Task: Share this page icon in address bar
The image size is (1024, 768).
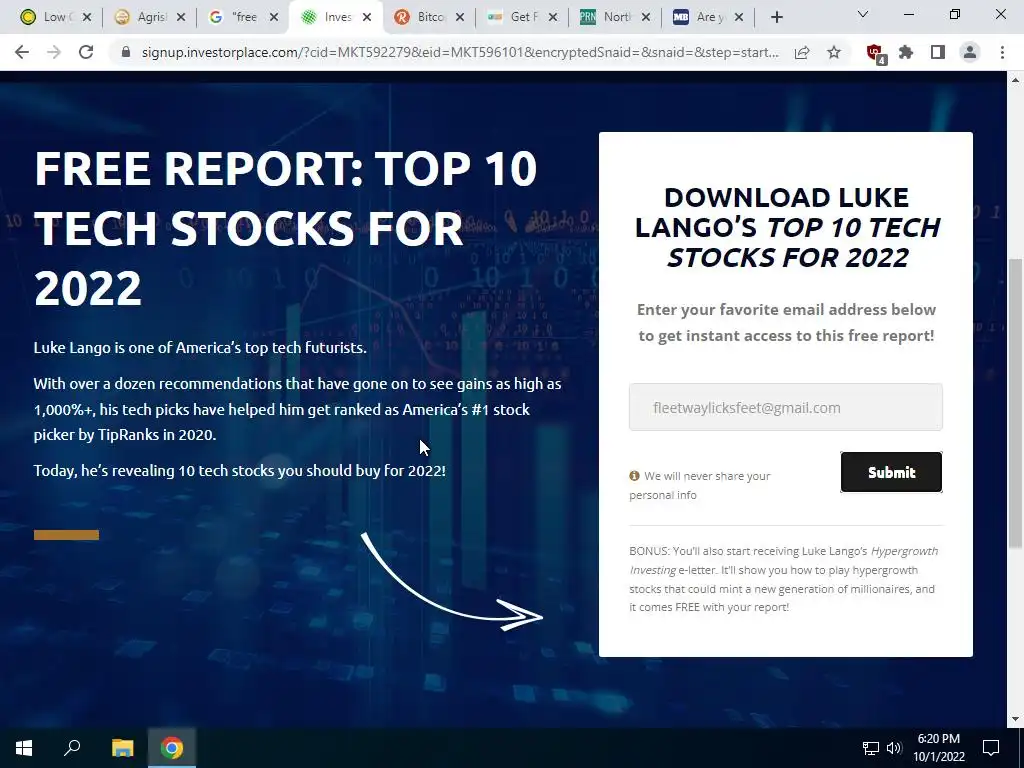Action: (802, 52)
